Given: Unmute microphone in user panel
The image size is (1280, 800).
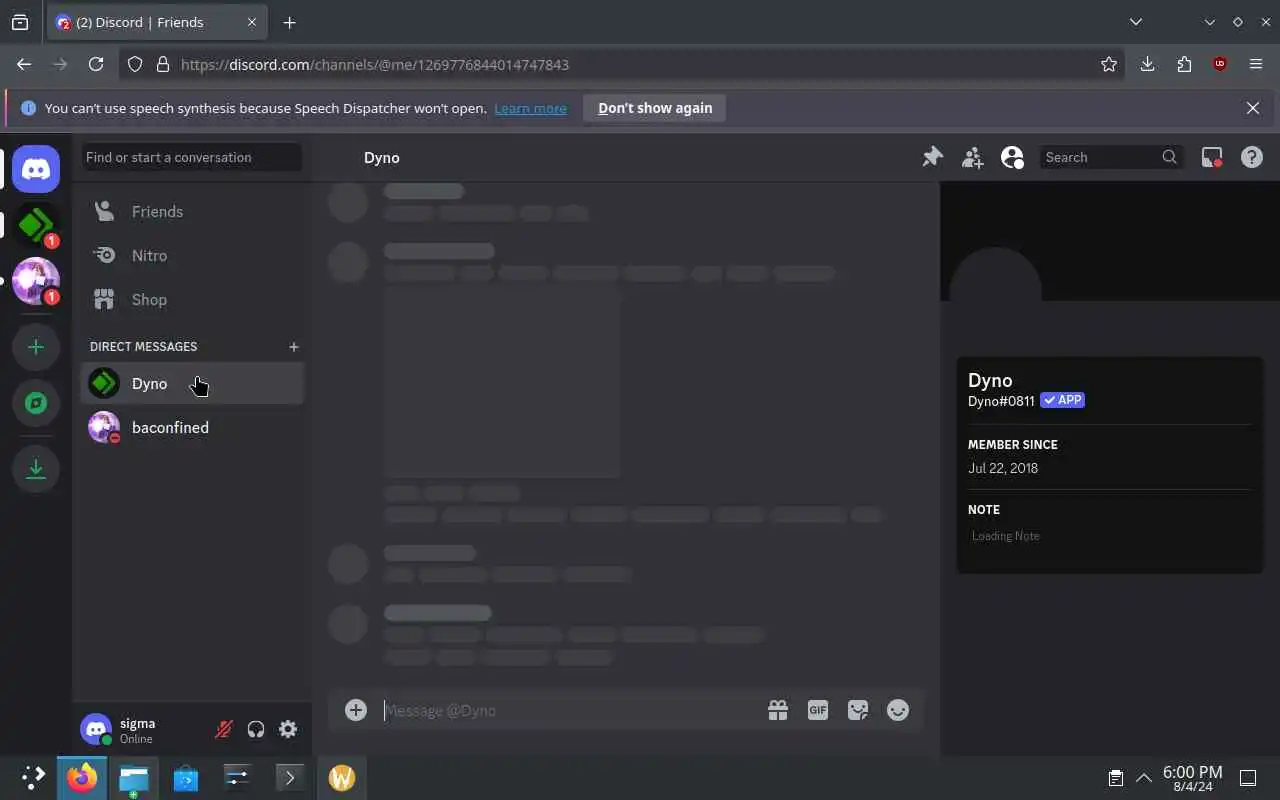Looking at the screenshot, I should (224, 729).
